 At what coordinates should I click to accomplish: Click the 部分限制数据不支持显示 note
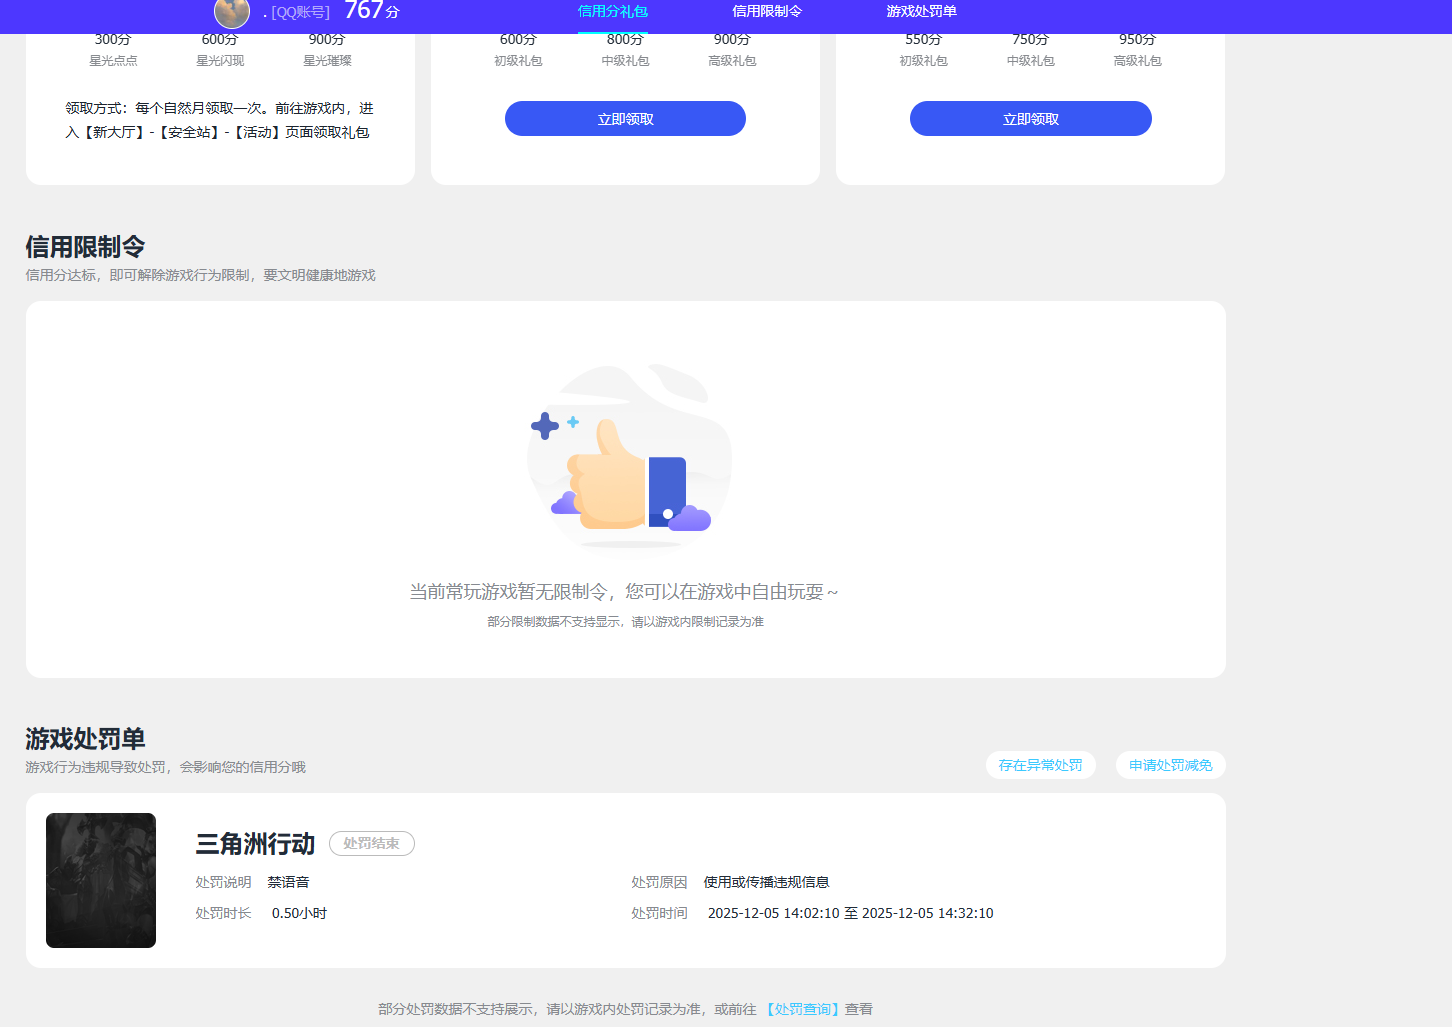[x=625, y=622]
